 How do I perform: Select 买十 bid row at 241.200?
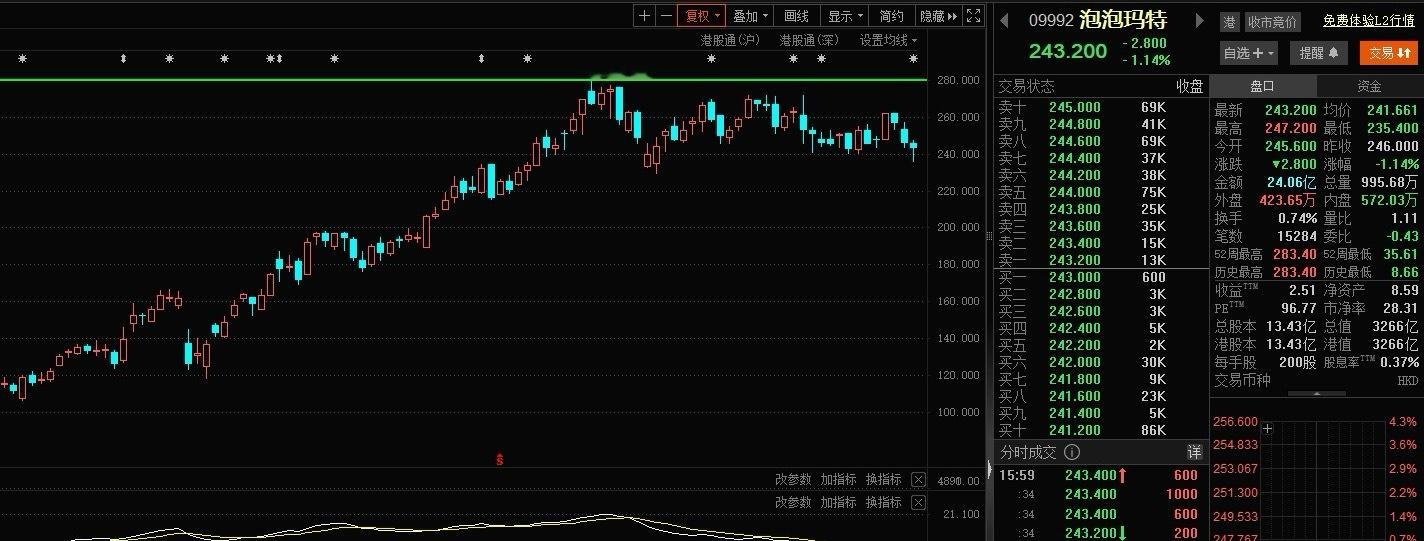(x=1100, y=430)
